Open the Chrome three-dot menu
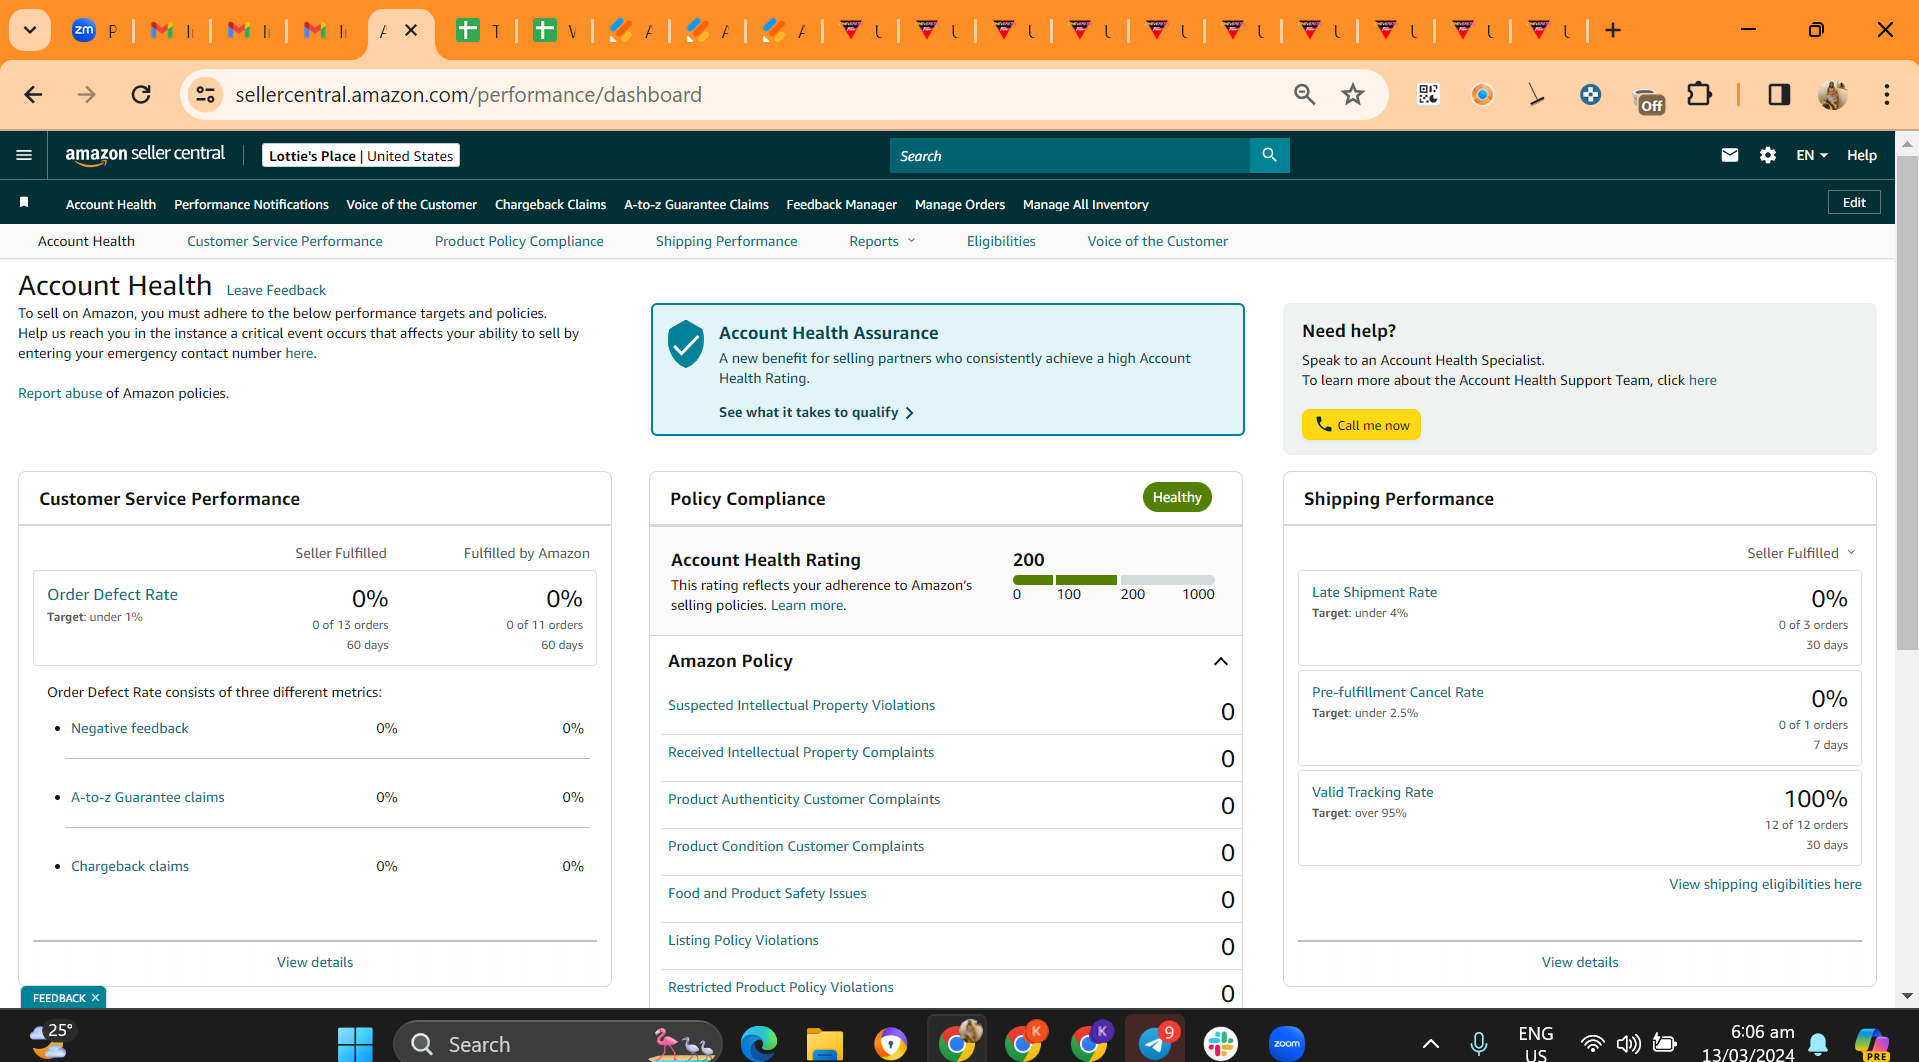The height and width of the screenshot is (1062, 1919). [x=1886, y=94]
